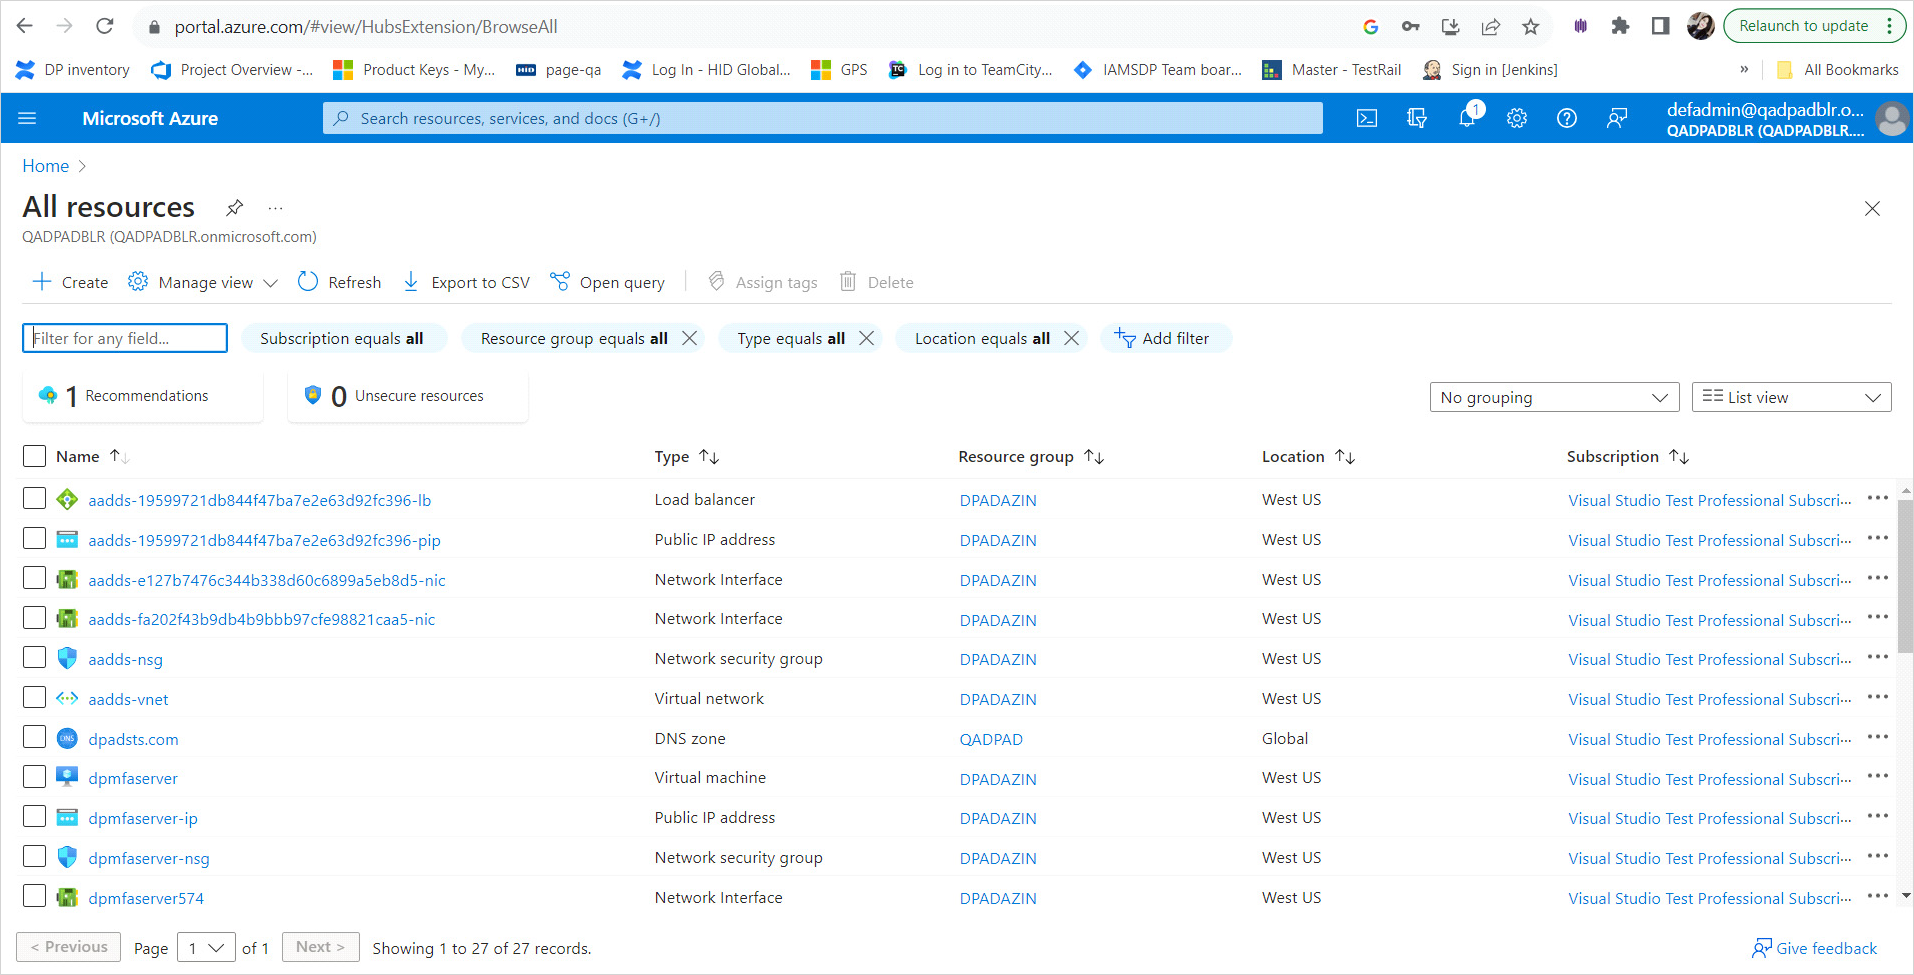This screenshot has width=1914, height=975.
Task: Click Export to CSV command
Action: (466, 282)
